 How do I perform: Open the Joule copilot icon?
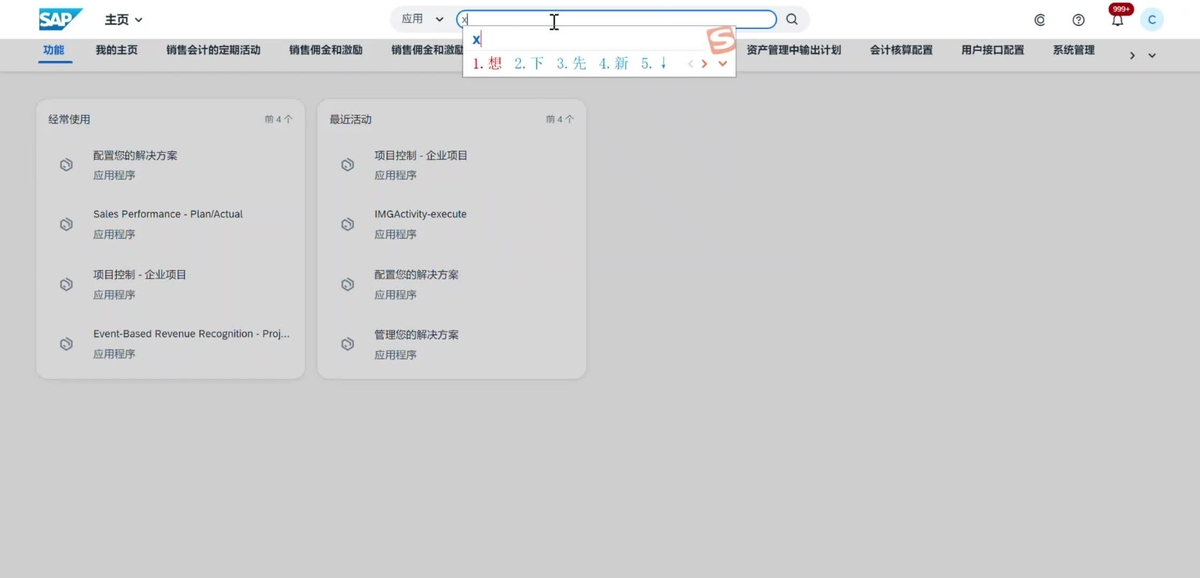pyautogui.click(x=1040, y=20)
